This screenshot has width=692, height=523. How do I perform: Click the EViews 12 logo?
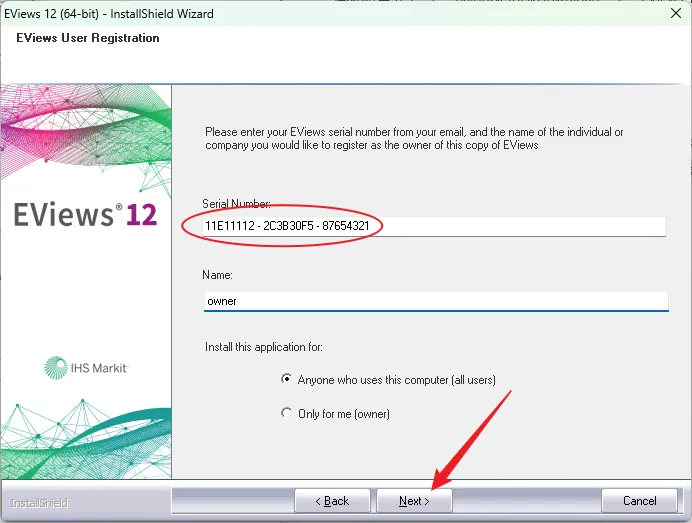pyautogui.click(x=85, y=214)
